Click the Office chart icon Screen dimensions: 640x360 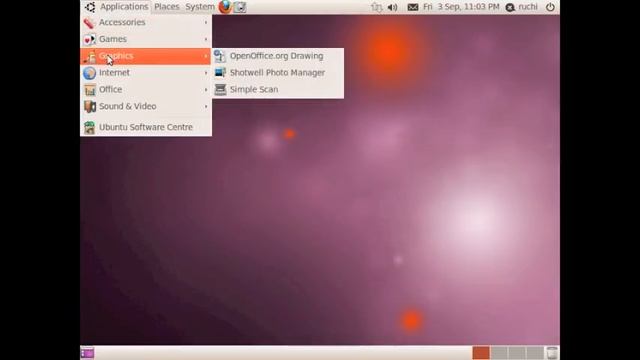pyautogui.click(x=90, y=90)
